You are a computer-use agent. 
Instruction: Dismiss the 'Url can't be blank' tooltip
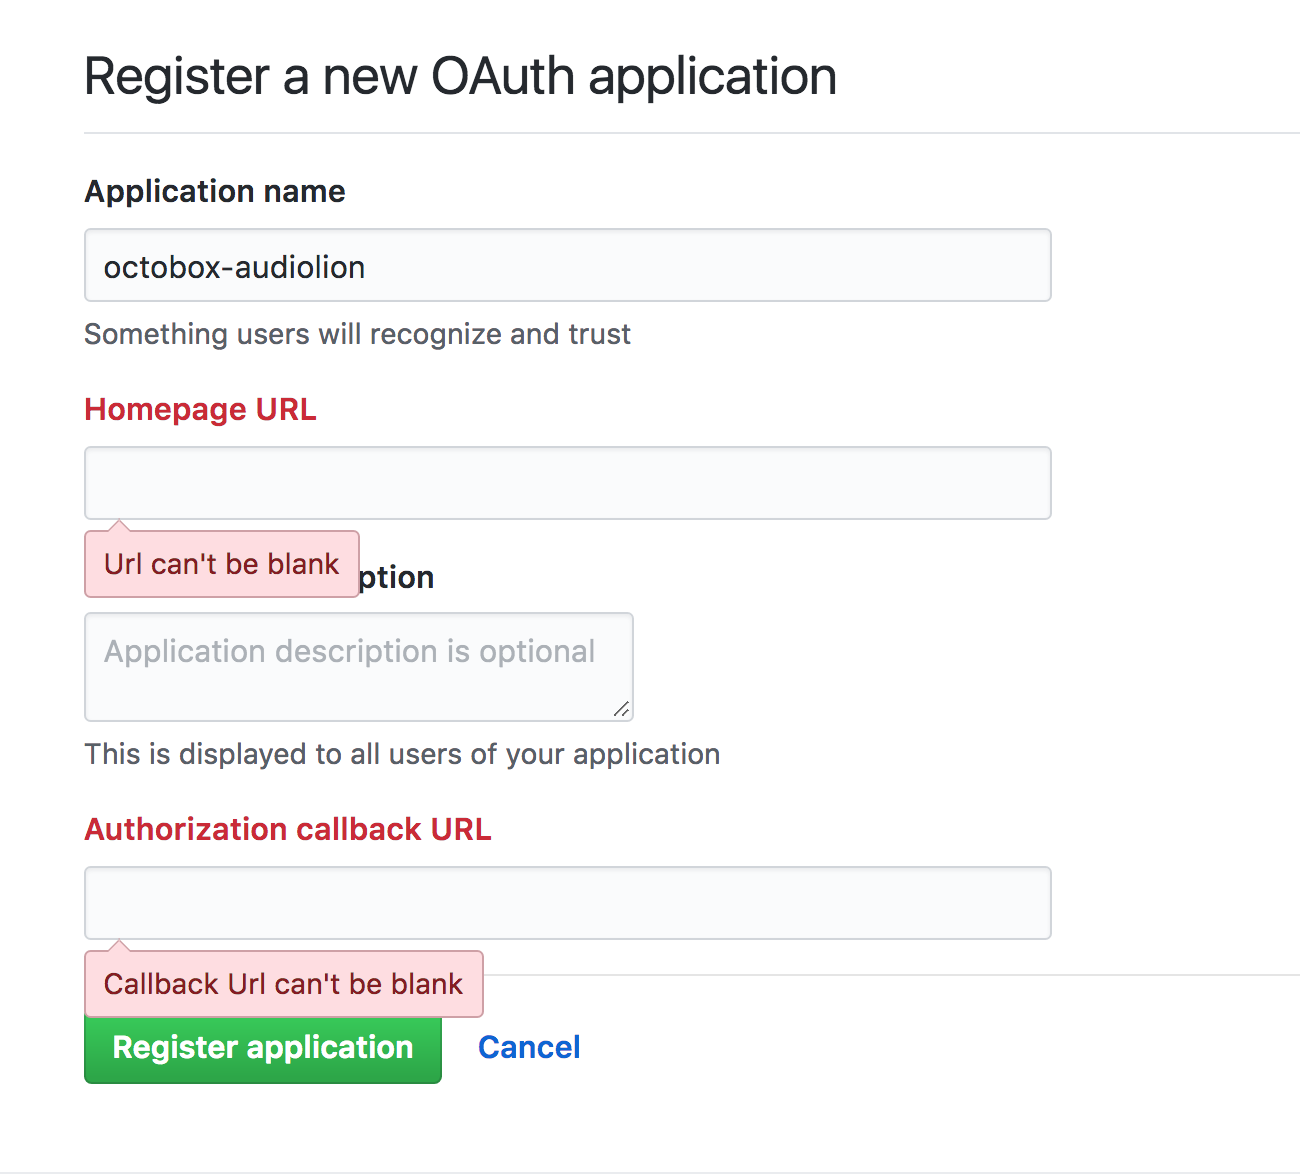[x=221, y=563]
